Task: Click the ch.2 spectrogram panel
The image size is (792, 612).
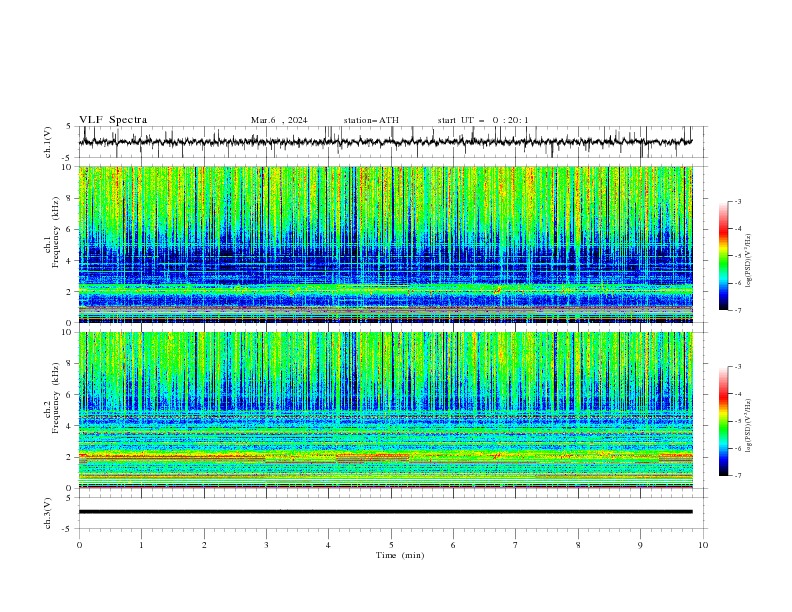Action: (386, 410)
